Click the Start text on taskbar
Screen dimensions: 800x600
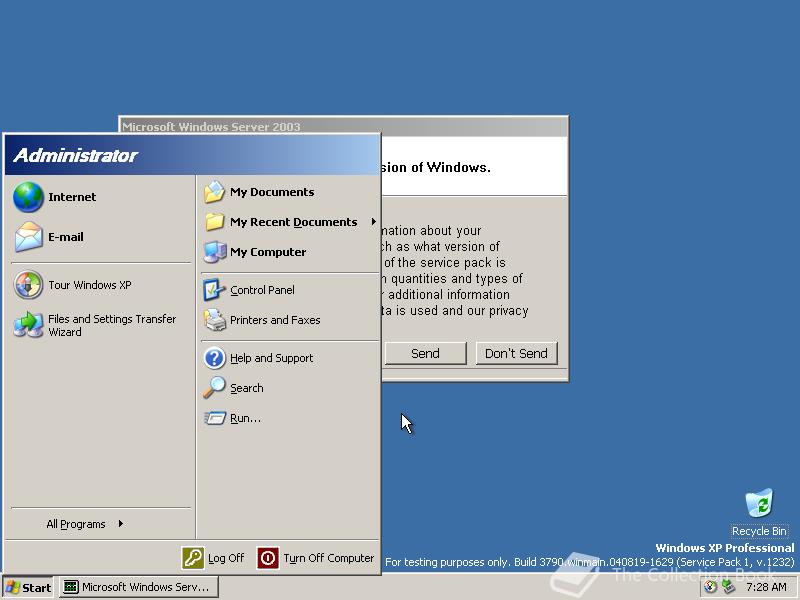(x=37, y=588)
